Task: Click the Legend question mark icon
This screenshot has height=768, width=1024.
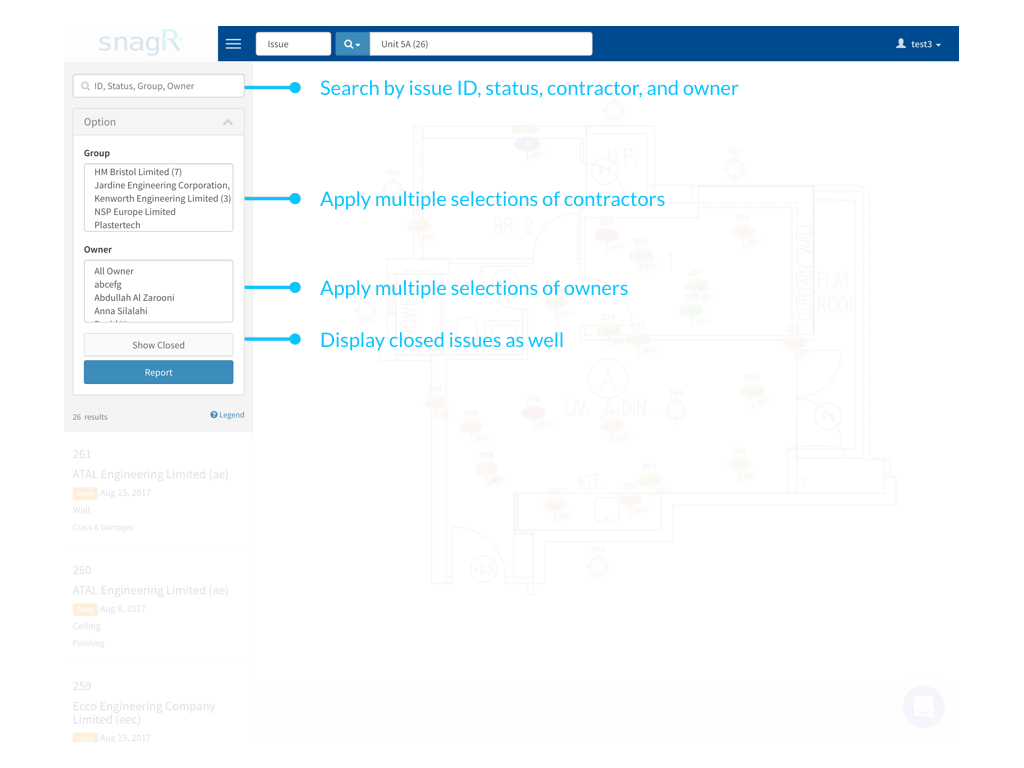Action: pyautogui.click(x=214, y=415)
